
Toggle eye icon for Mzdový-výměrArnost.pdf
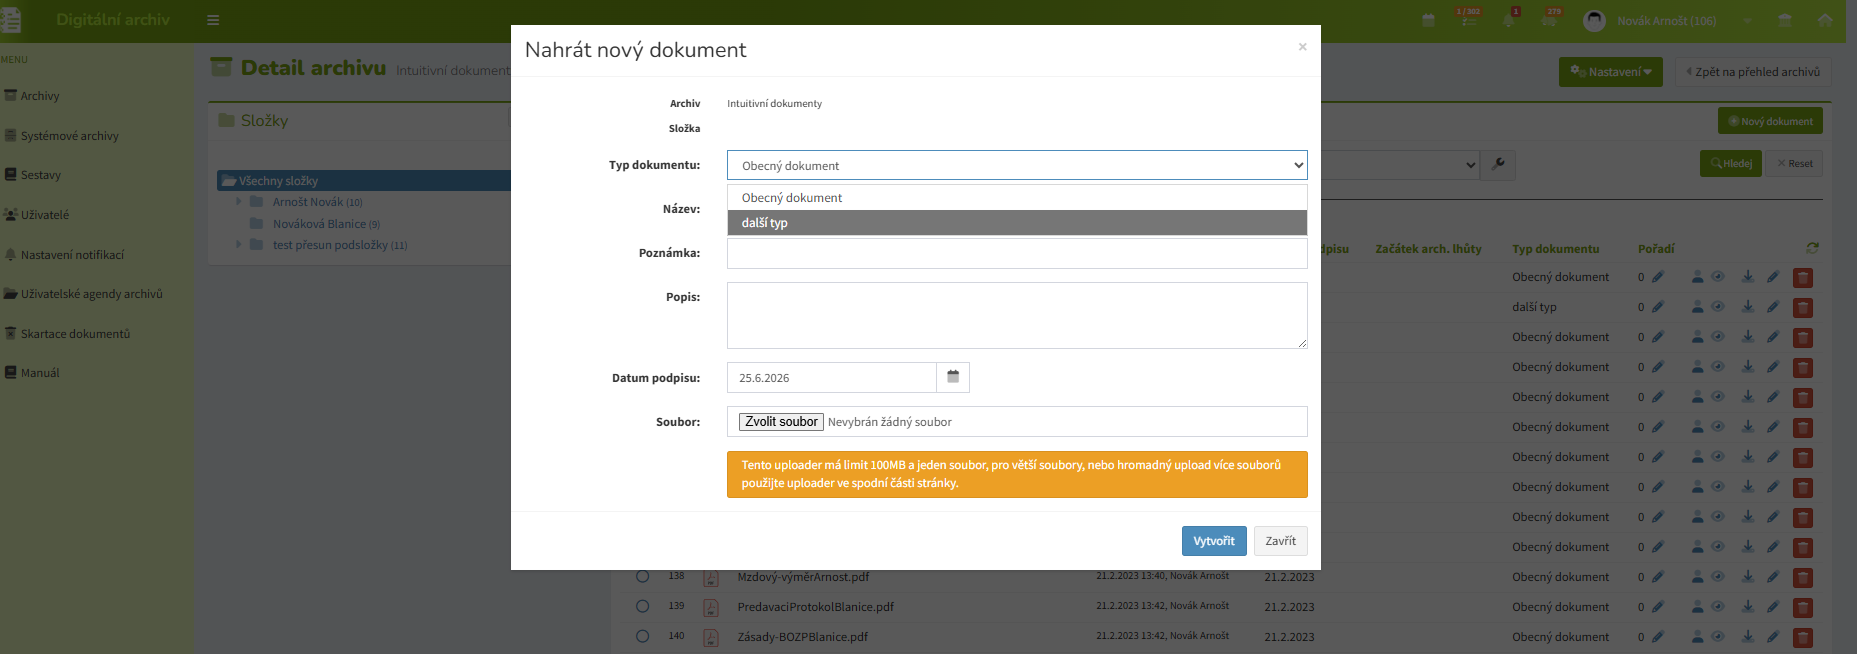click(1718, 577)
